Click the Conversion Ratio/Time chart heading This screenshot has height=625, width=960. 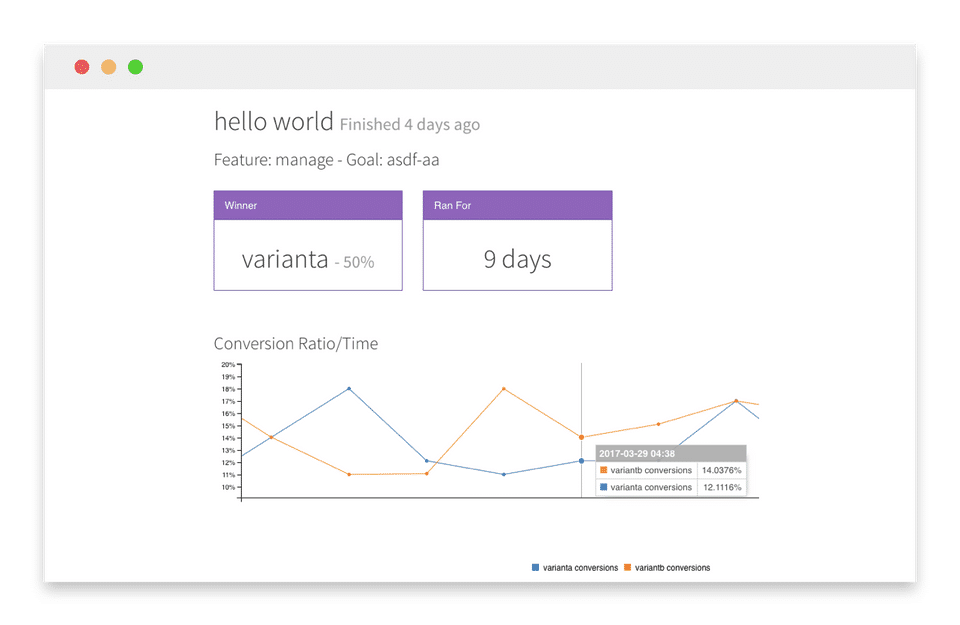(x=296, y=343)
